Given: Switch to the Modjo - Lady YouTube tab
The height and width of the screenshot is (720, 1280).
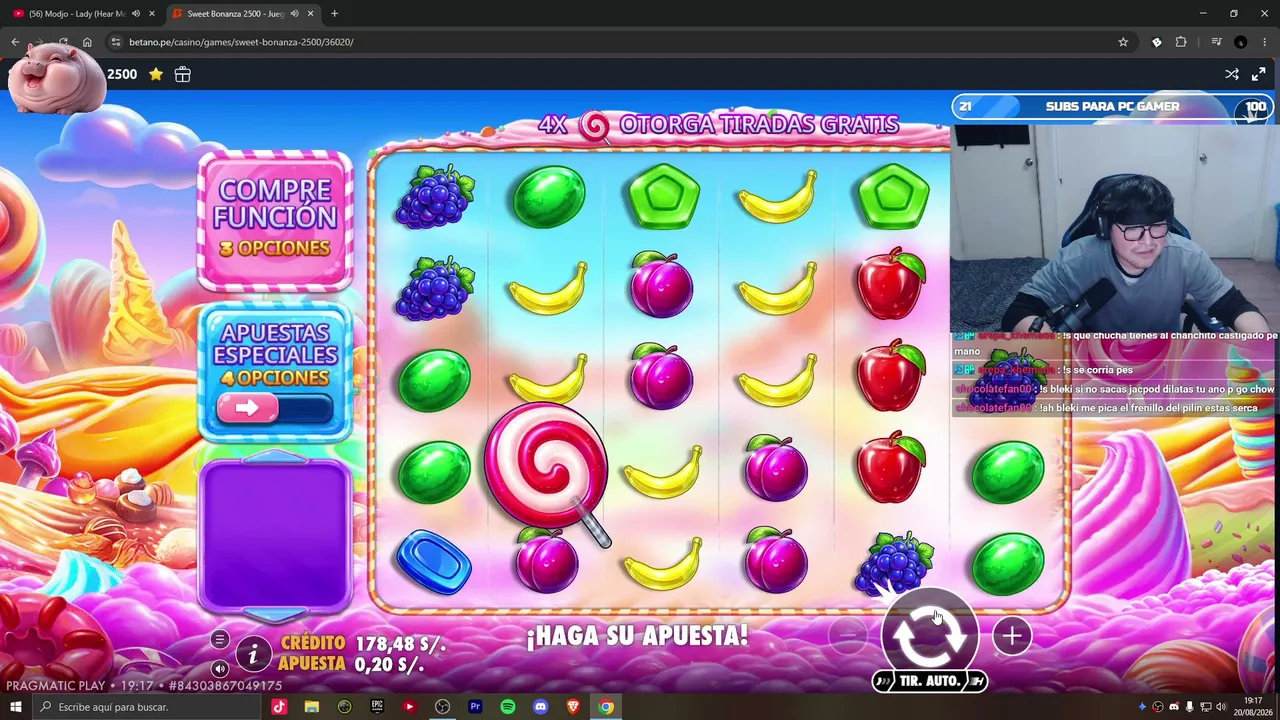Looking at the screenshot, I should [x=77, y=14].
